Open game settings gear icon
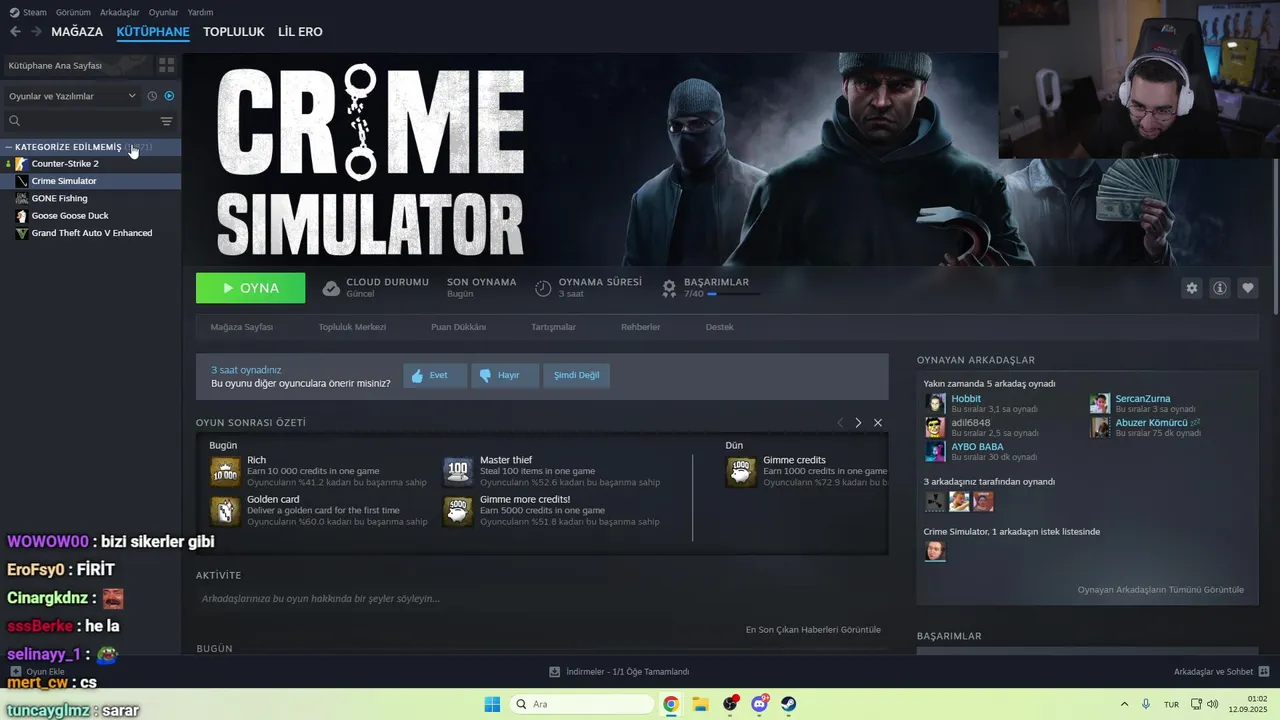 pyautogui.click(x=1191, y=288)
